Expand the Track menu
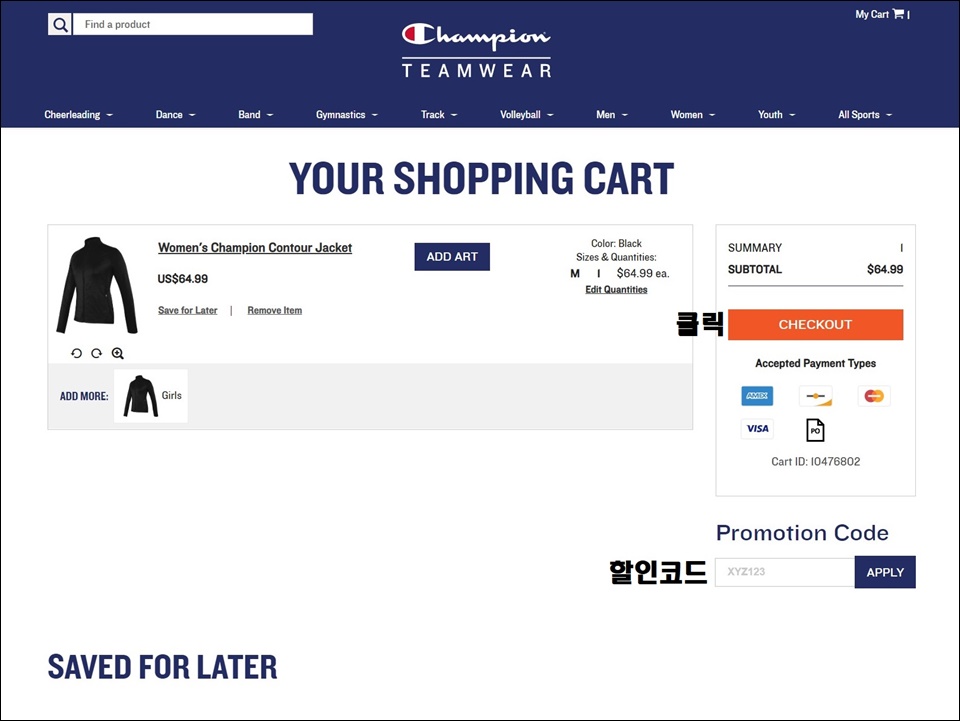960x721 pixels. (439, 114)
